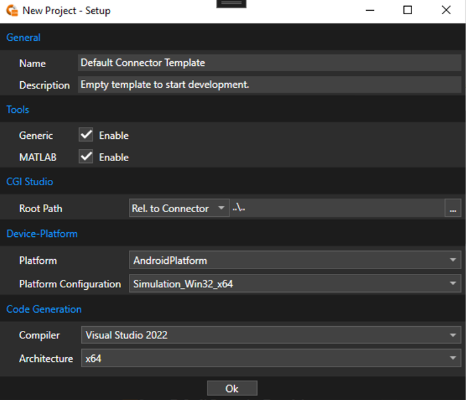466x400 pixels.
Task: Expand the Platform dropdown arrow
Action: (453, 260)
